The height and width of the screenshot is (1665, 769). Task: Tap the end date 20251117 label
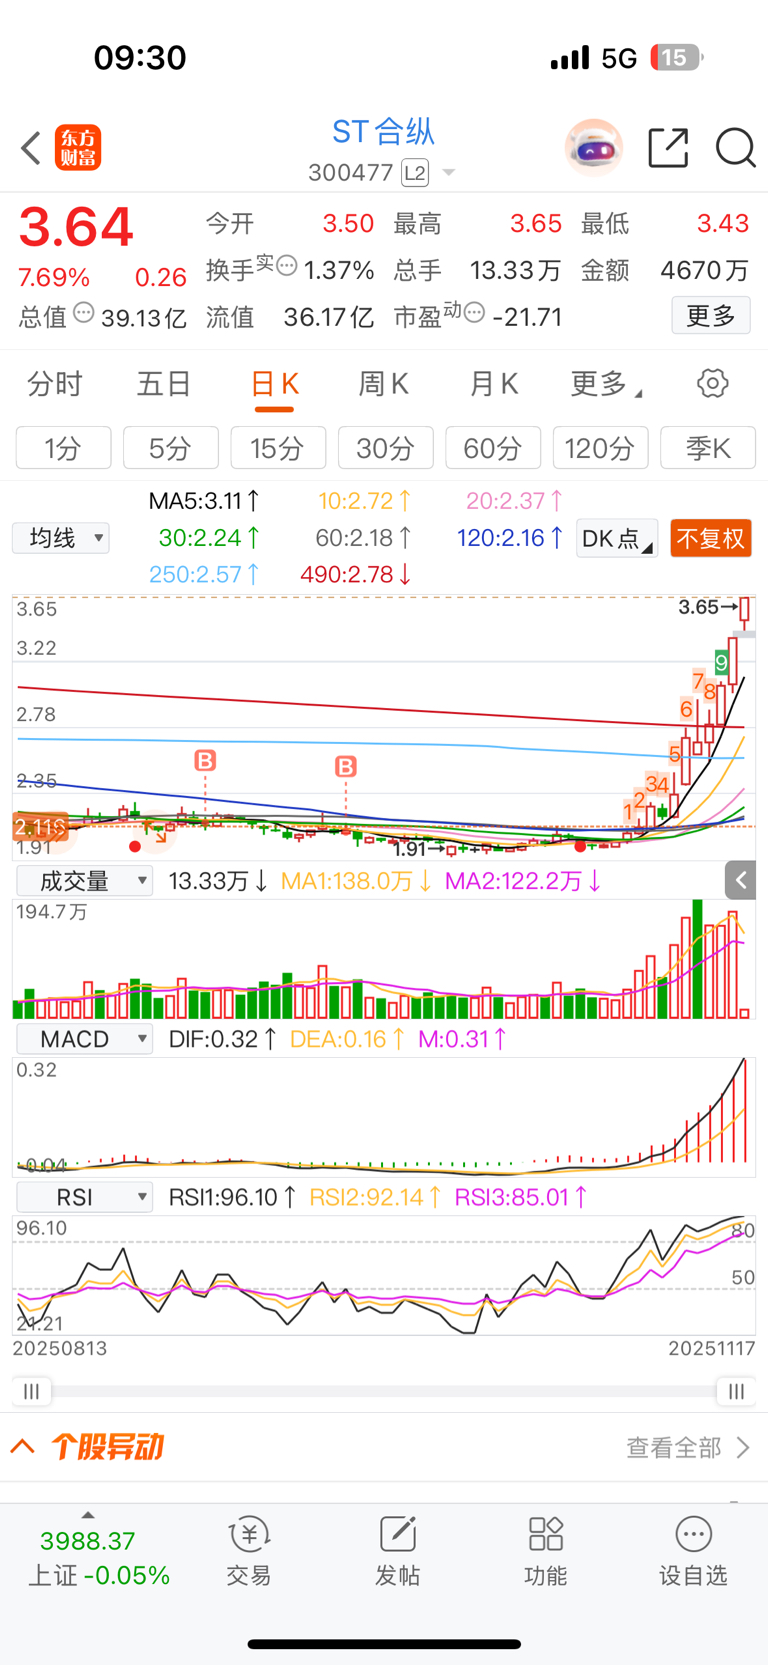tap(712, 1348)
